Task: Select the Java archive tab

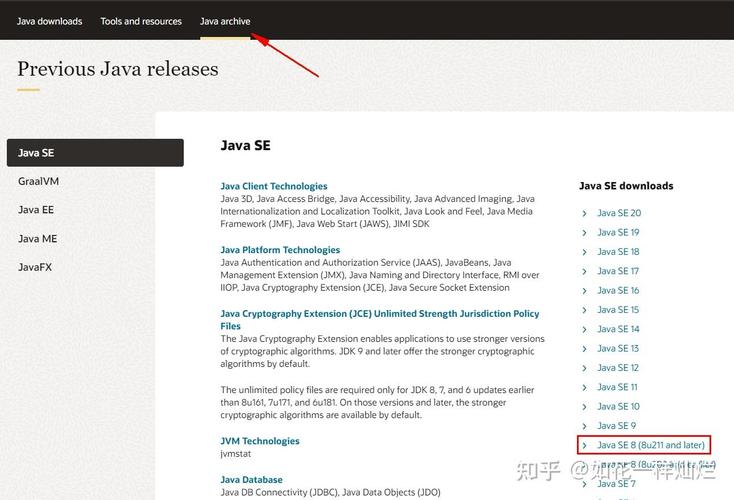Action: click(225, 21)
